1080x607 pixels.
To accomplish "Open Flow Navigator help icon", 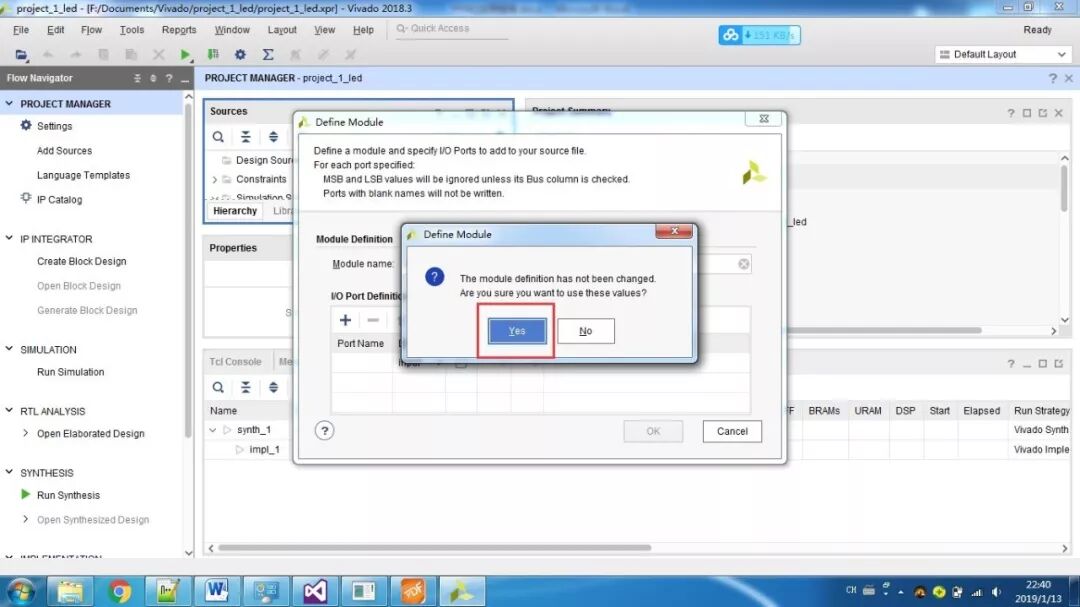I will (169, 79).
